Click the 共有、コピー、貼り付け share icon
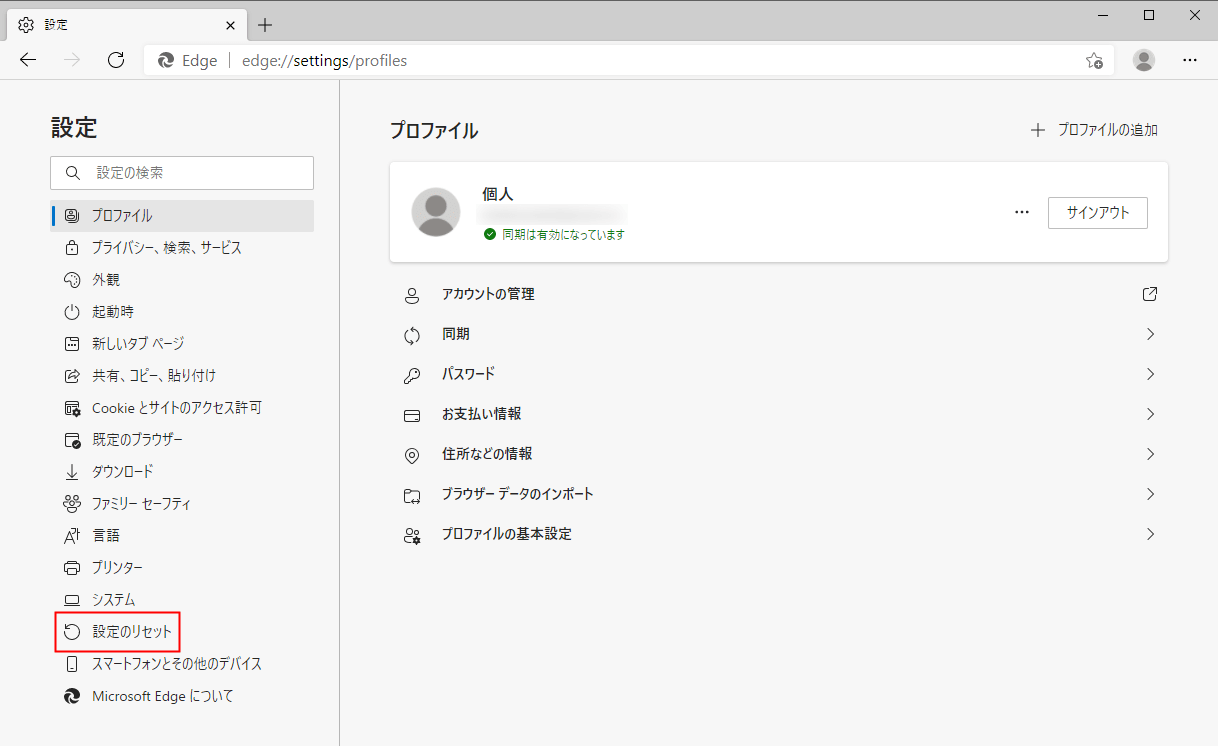Viewport: 1218px width, 746px height. pos(72,376)
